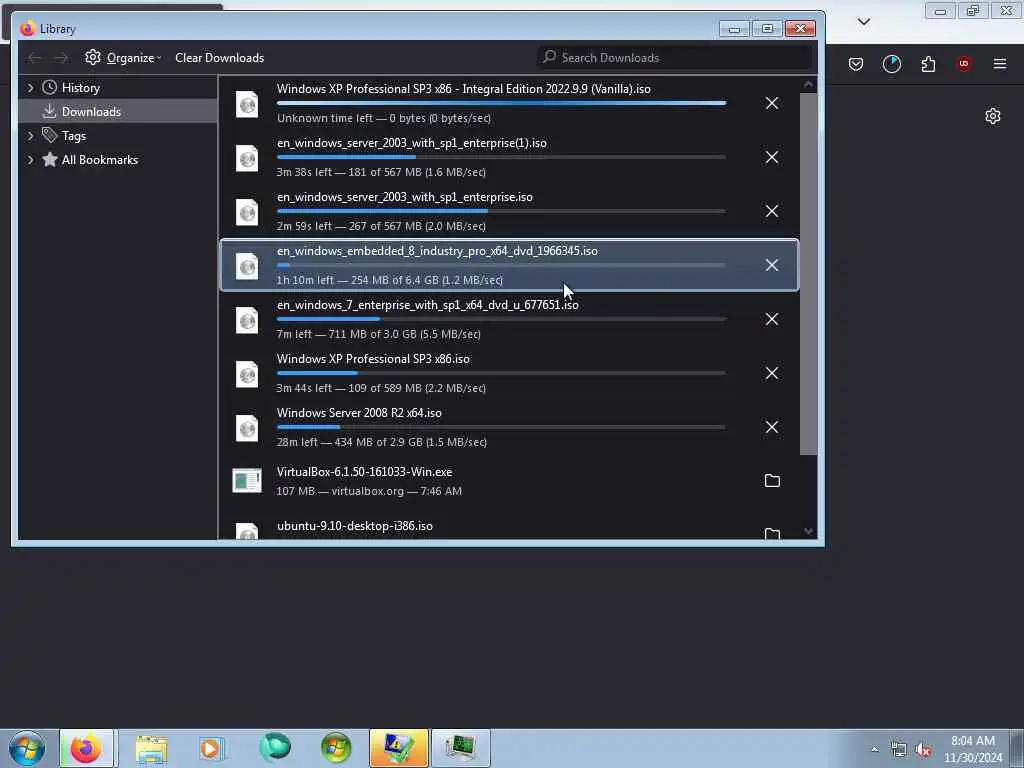The height and width of the screenshot is (768, 1024).
Task: Cancel the Windows Embedded 8 Industry download
Action: 771,265
